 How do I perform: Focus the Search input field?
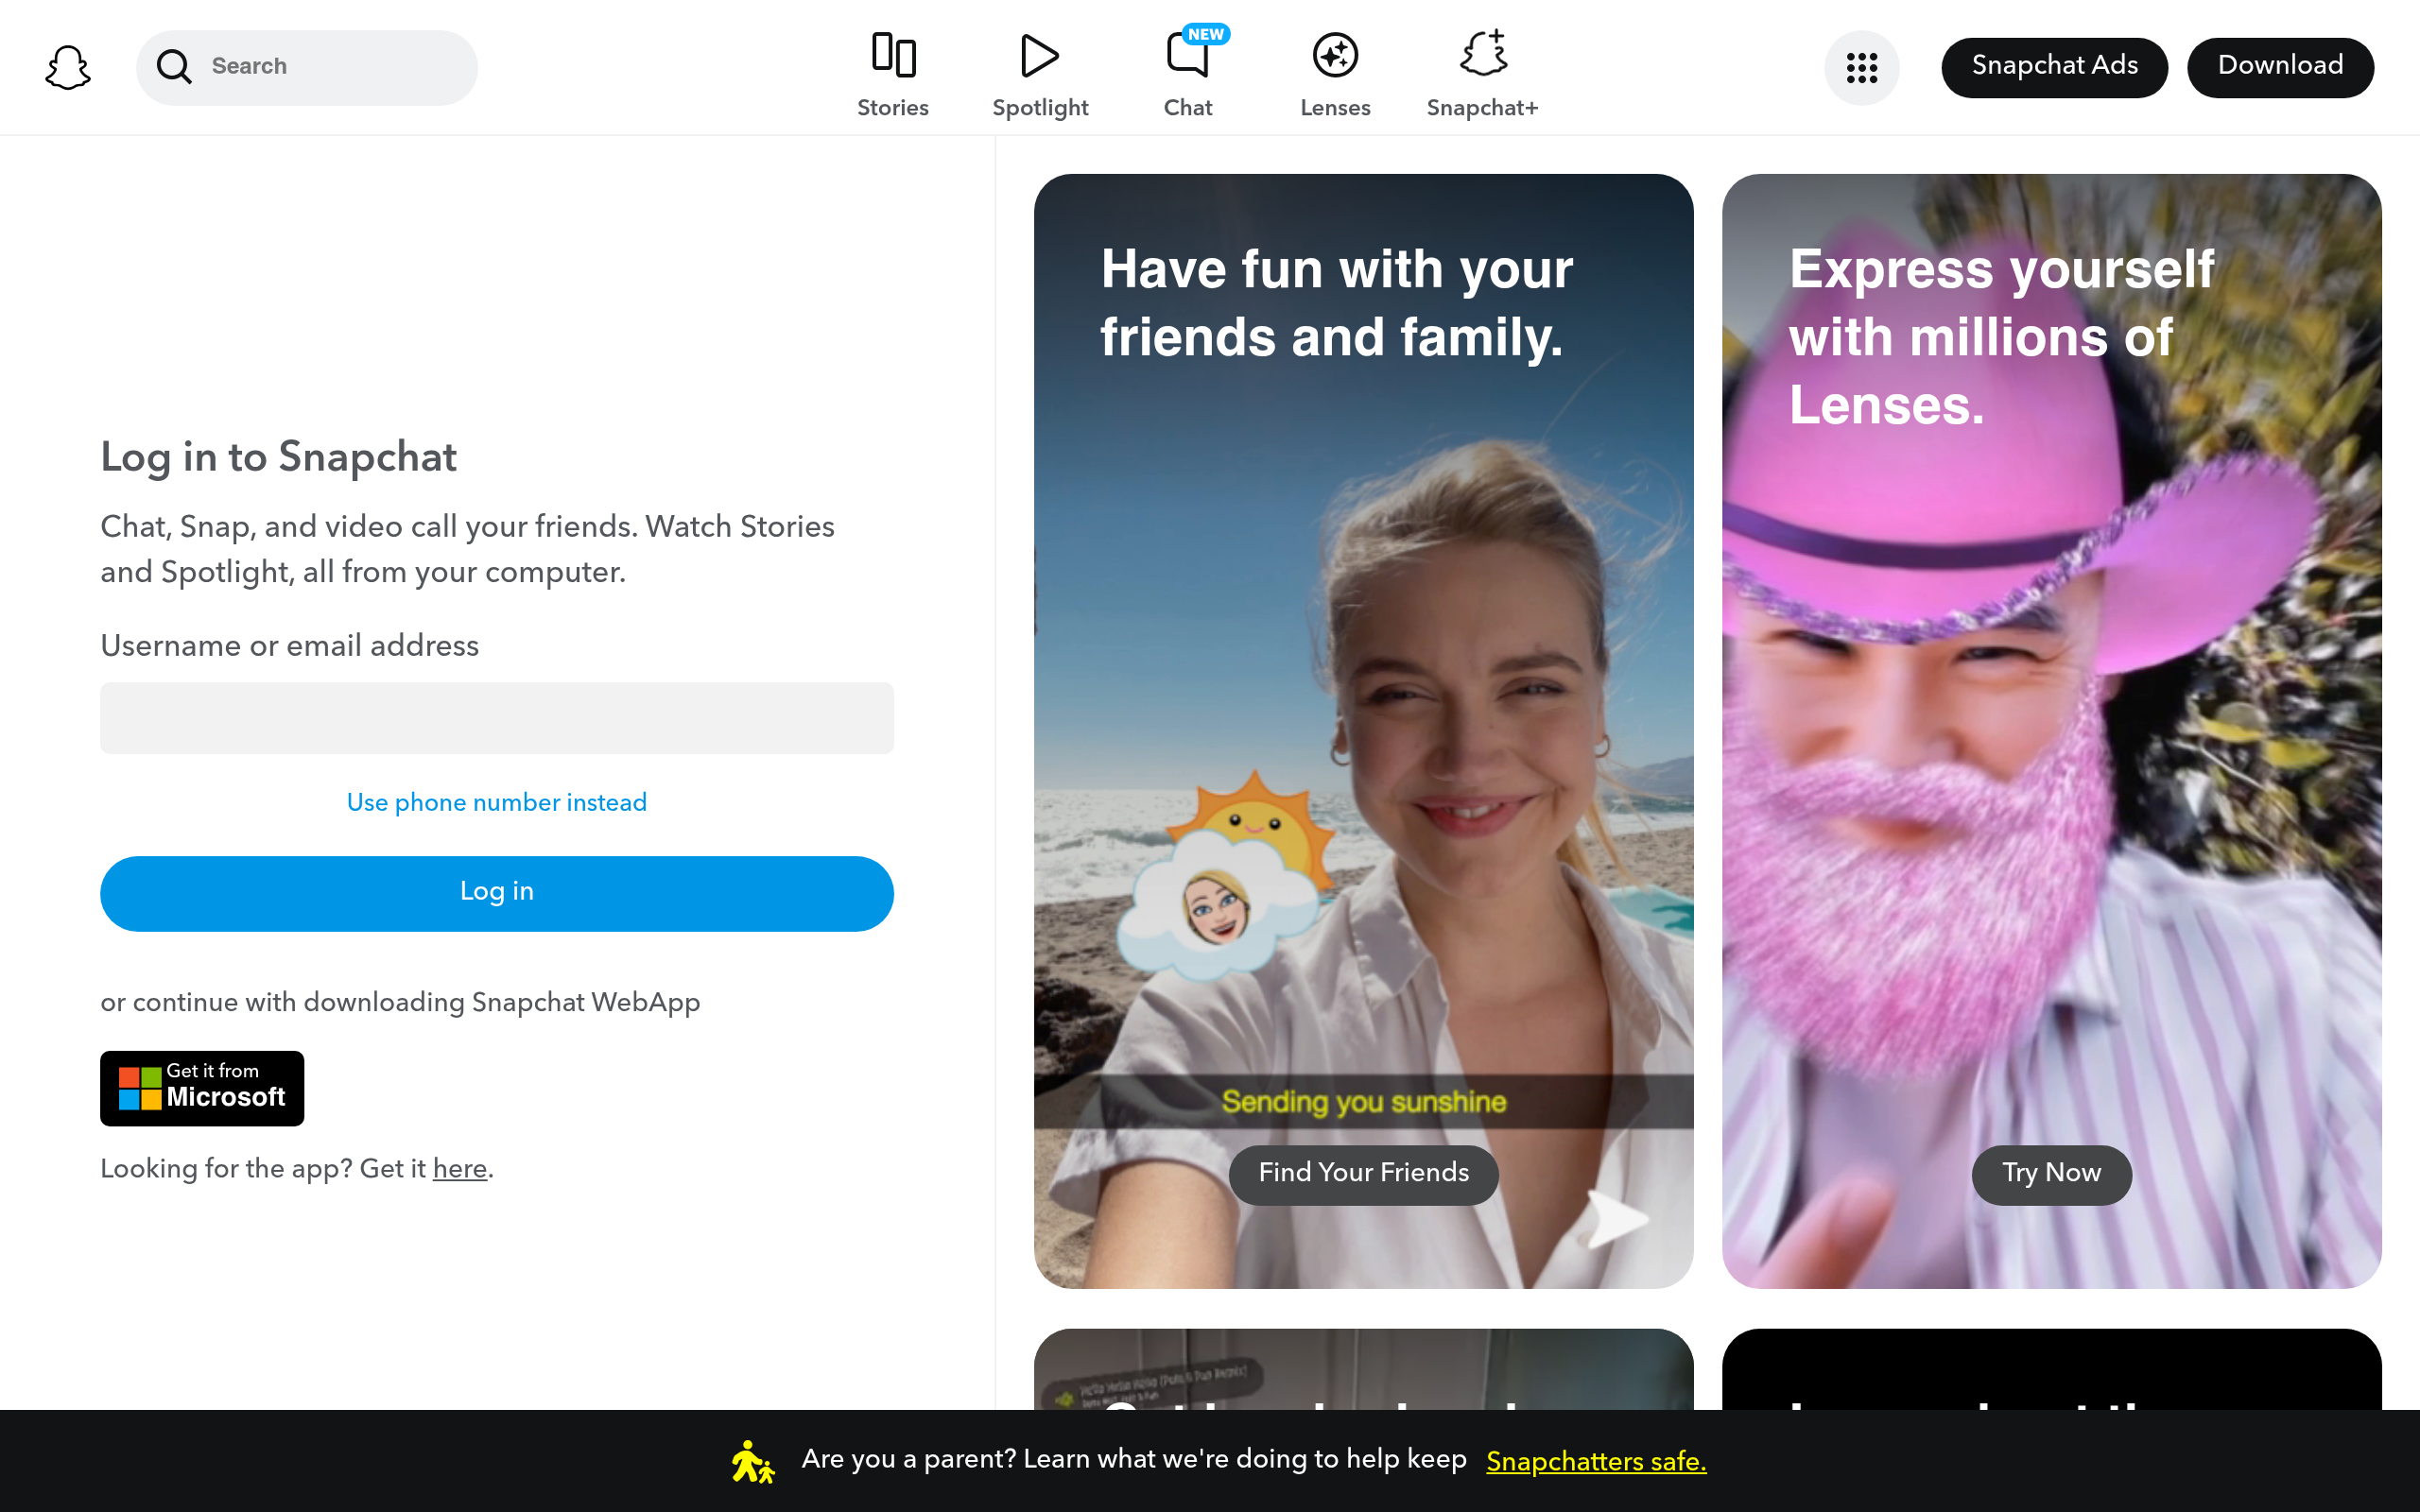pyautogui.click(x=307, y=67)
